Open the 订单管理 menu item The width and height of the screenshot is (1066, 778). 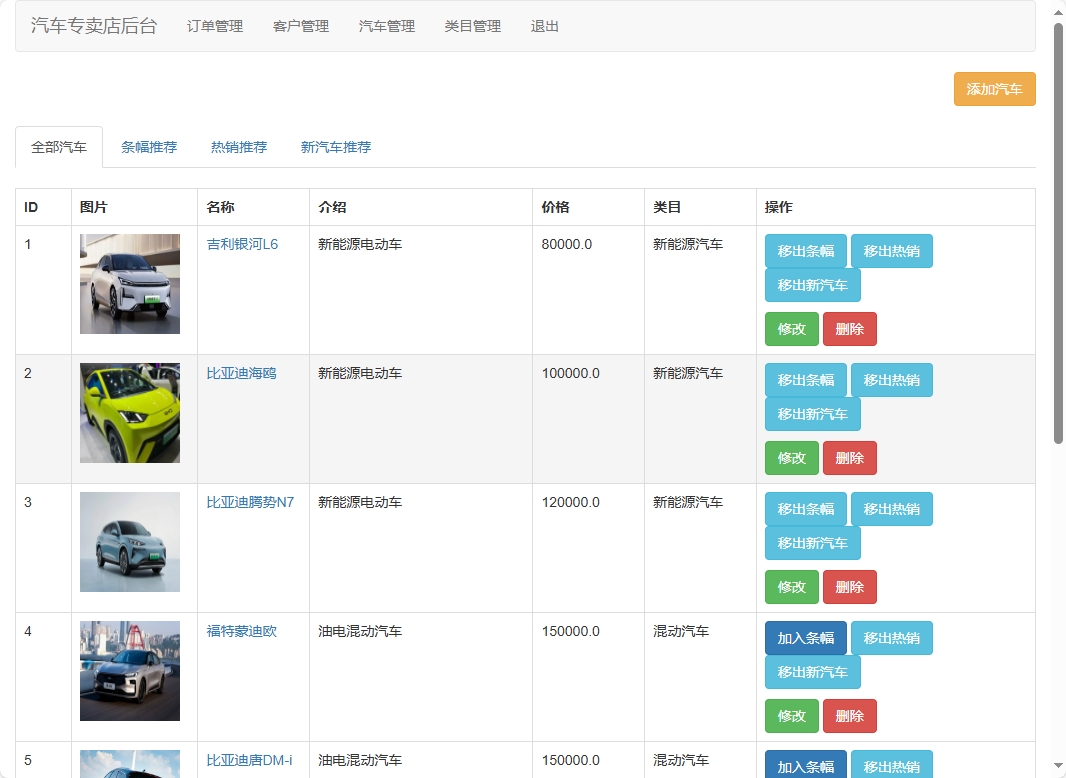tap(215, 26)
